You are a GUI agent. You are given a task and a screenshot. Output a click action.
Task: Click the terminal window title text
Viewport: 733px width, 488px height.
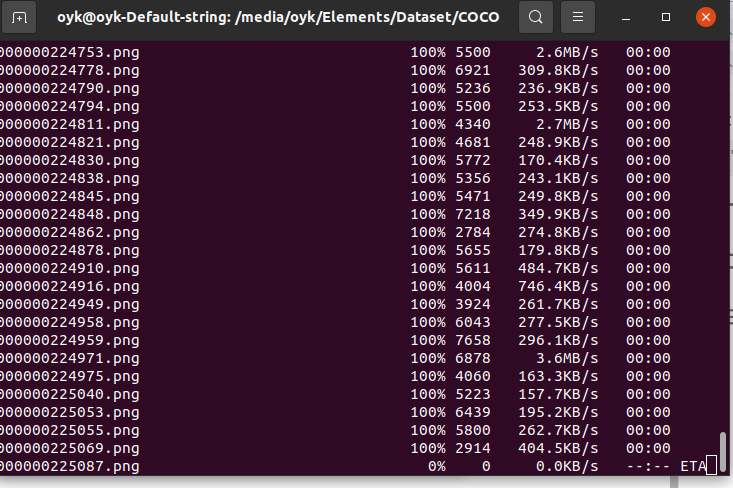pos(278,17)
